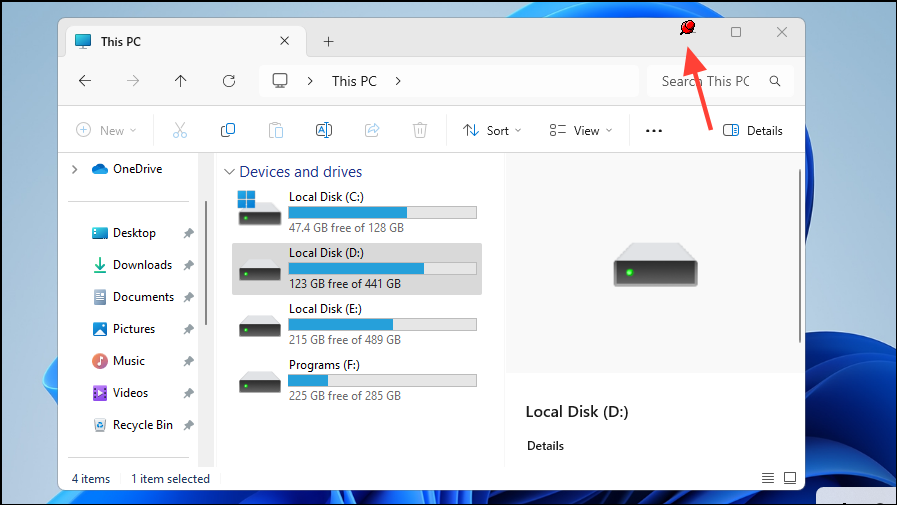This screenshot has width=897, height=505.
Task: Click the Delete trash can icon
Action: 420,130
